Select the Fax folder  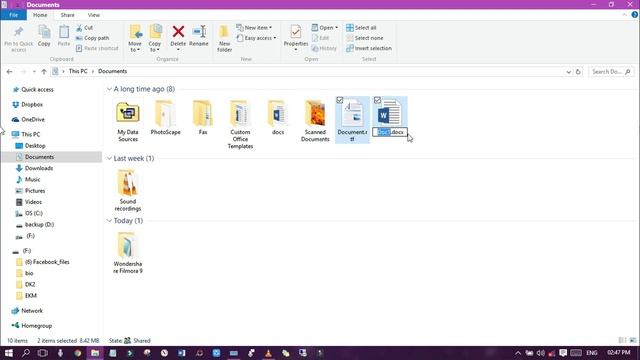[203, 118]
